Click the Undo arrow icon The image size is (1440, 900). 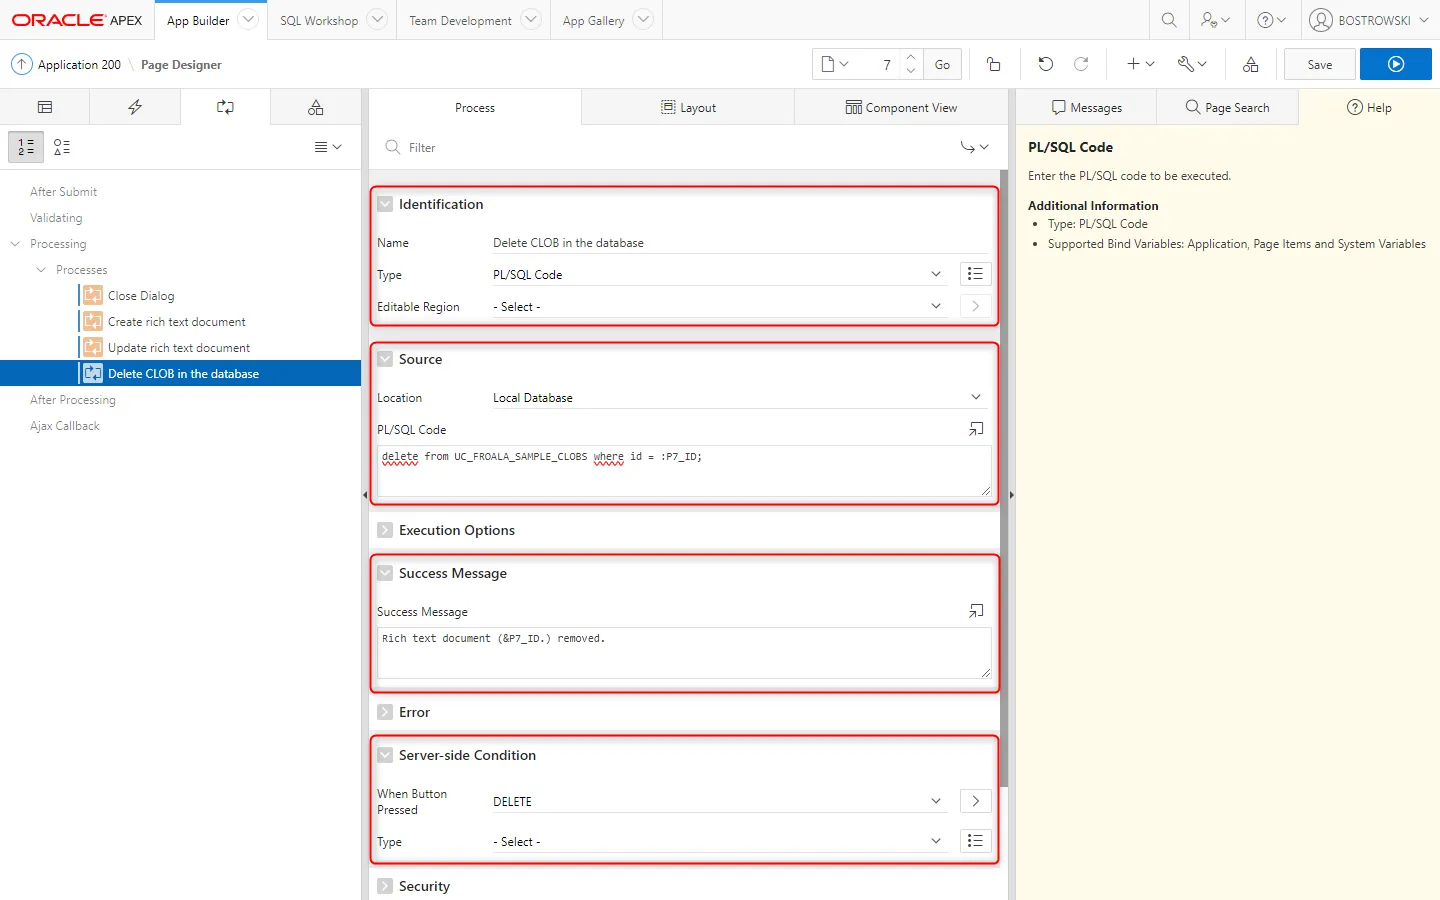click(x=1045, y=64)
